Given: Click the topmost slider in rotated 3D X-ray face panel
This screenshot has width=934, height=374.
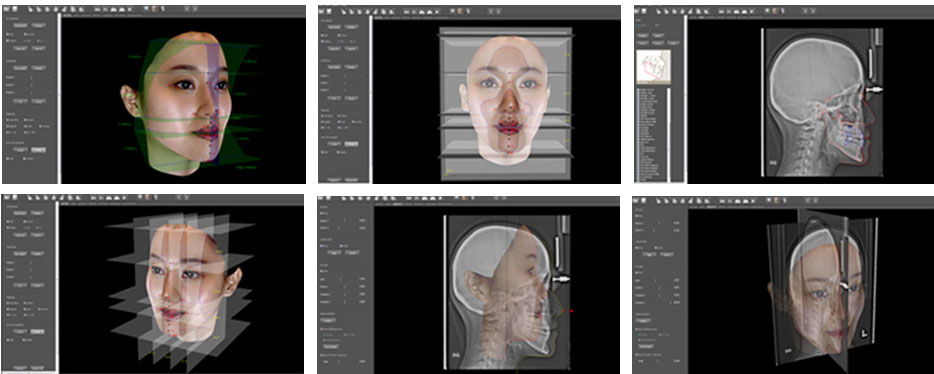Looking at the screenshot, I should [659, 223].
